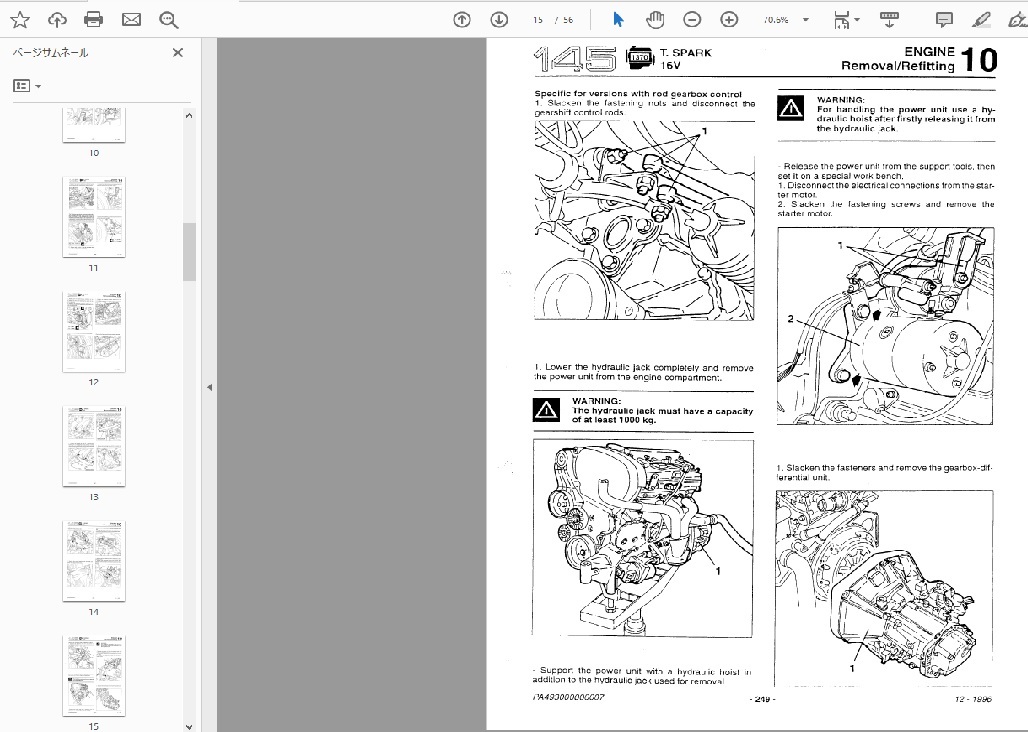Viewport: 1028px width, 732px height.
Task: Upload file using cloud upload icon
Action: 57,20
